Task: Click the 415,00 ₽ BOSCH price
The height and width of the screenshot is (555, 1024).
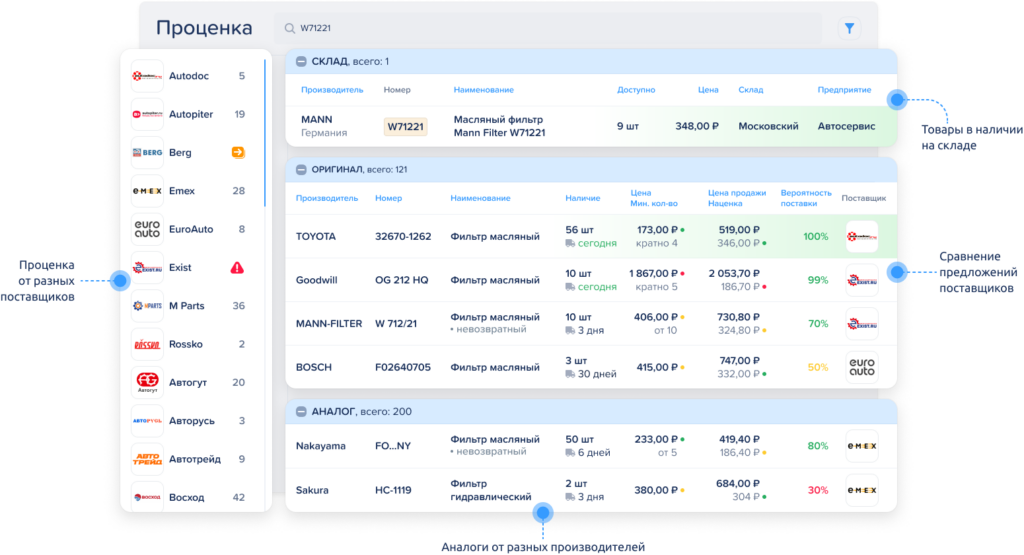Action: click(657, 367)
